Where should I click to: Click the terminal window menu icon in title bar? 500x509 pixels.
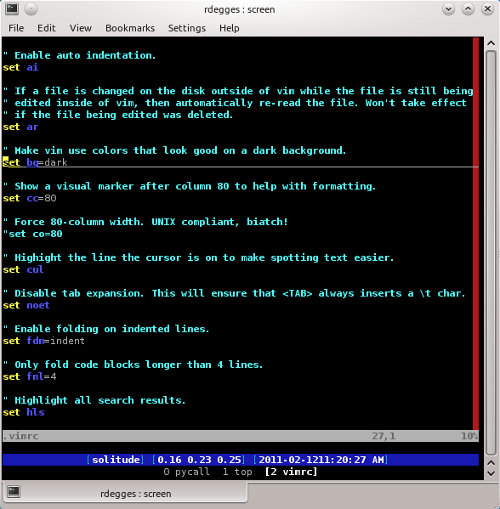click(x=12, y=9)
